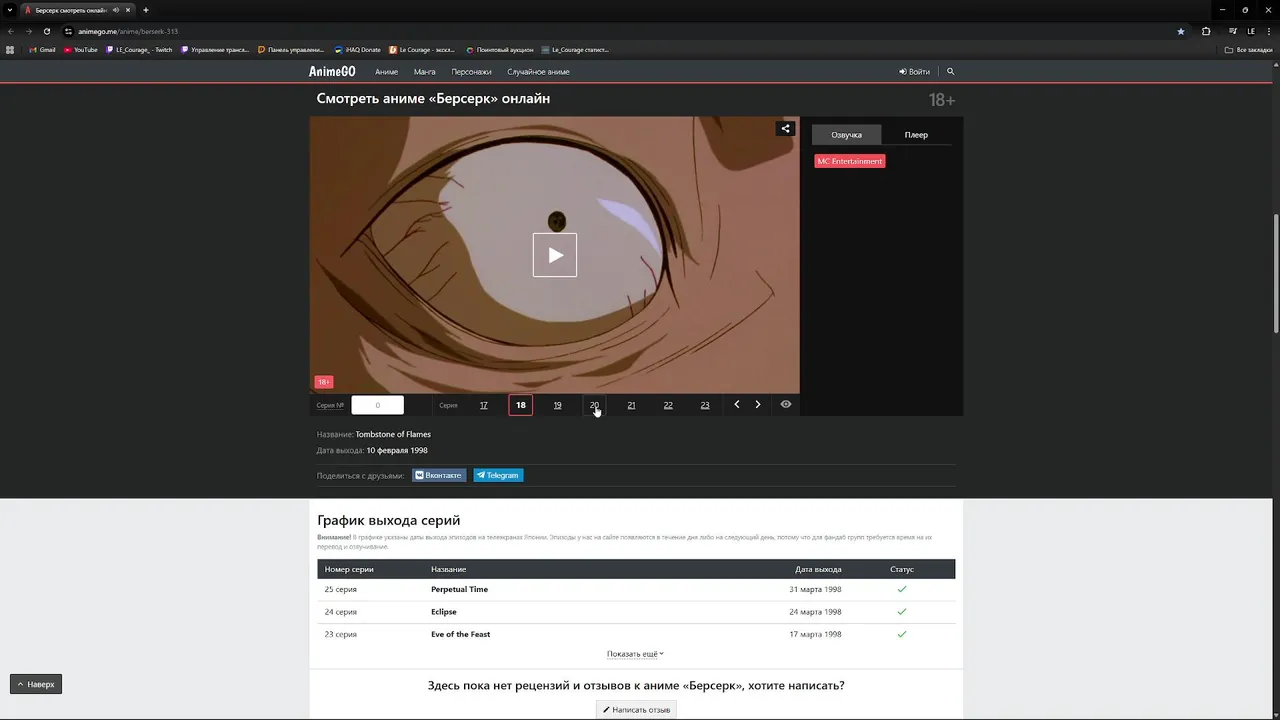Open the browser extensions puzzle icon
This screenshot has width=1280, height=720.
[x=1206, y=31]
